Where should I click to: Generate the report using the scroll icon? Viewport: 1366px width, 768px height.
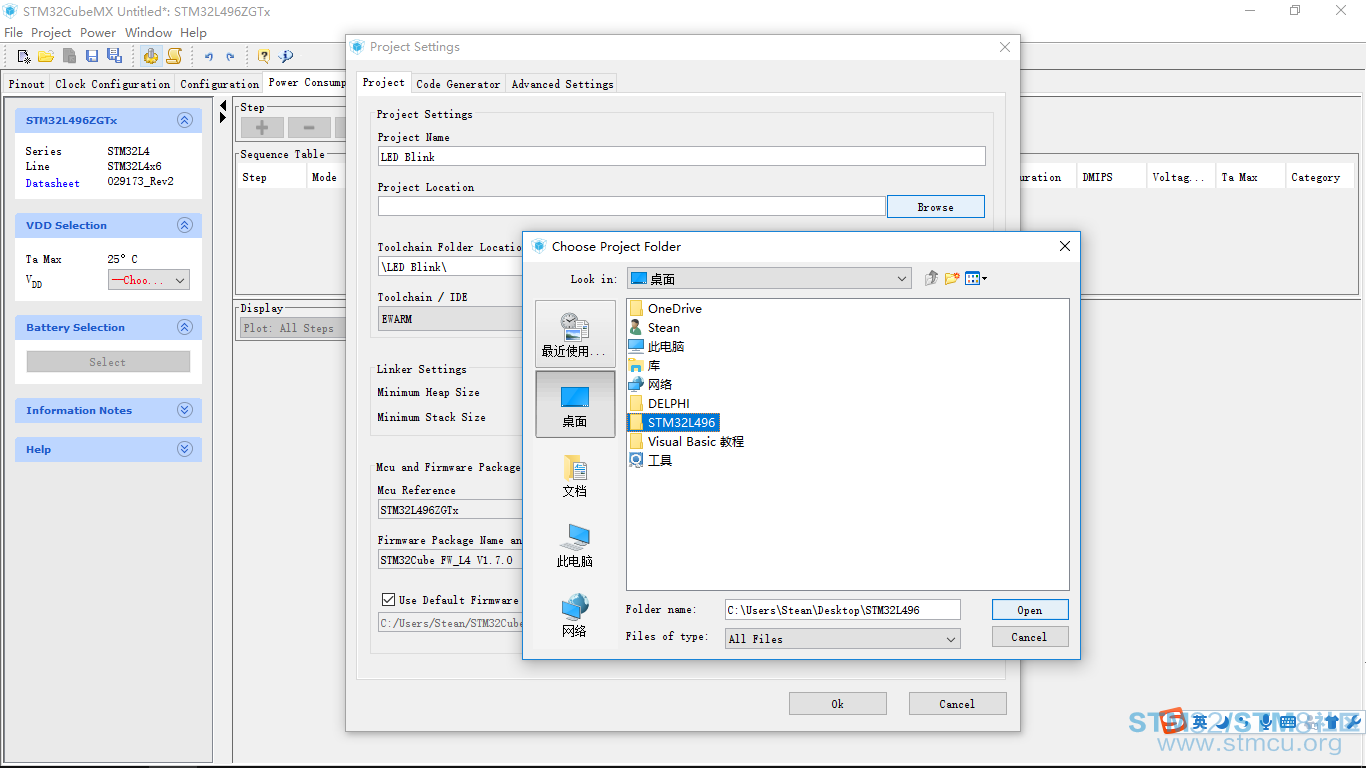[x=174, y=56]
